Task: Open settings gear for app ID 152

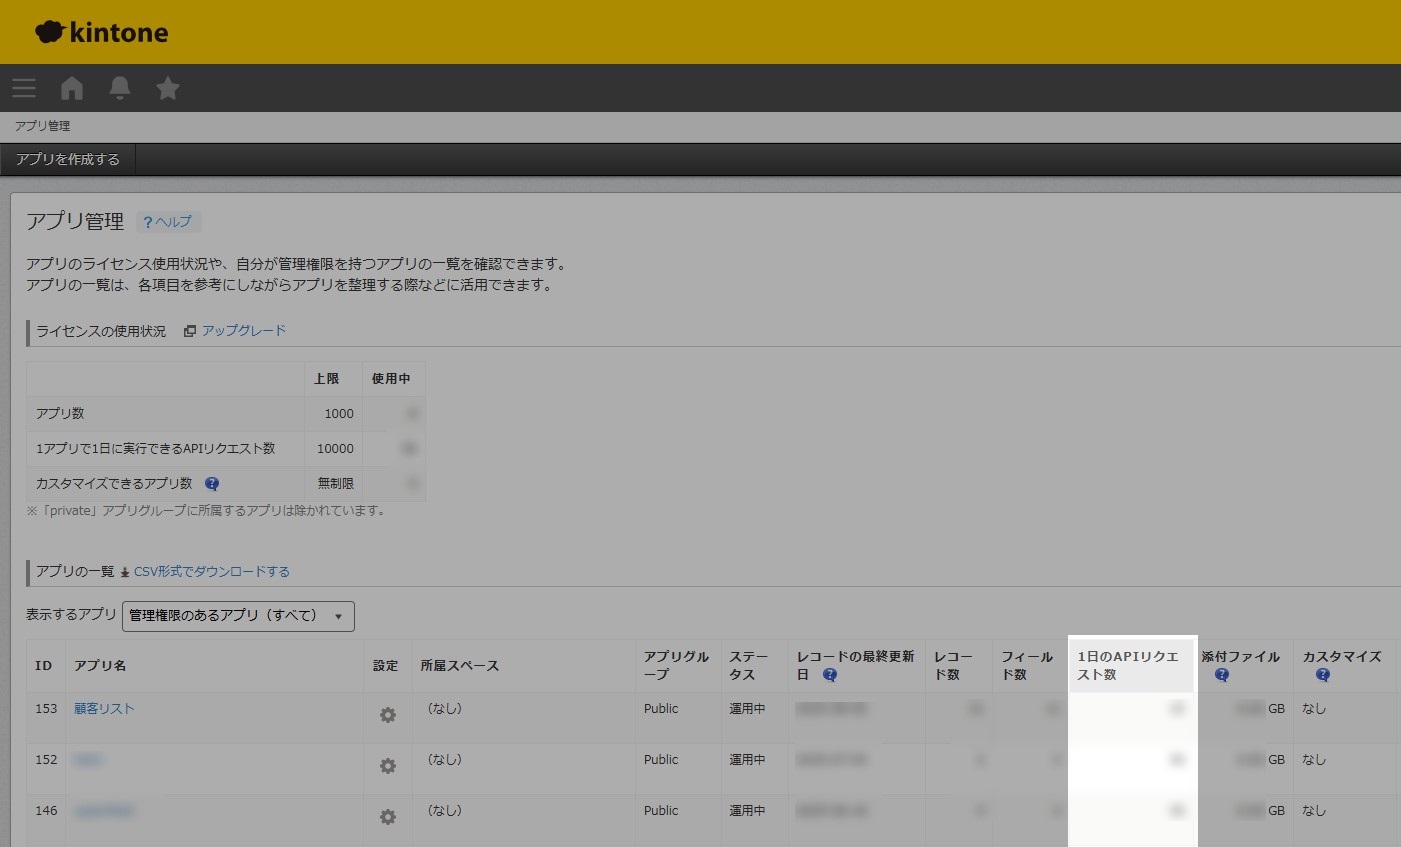Action: coord(386,765)
